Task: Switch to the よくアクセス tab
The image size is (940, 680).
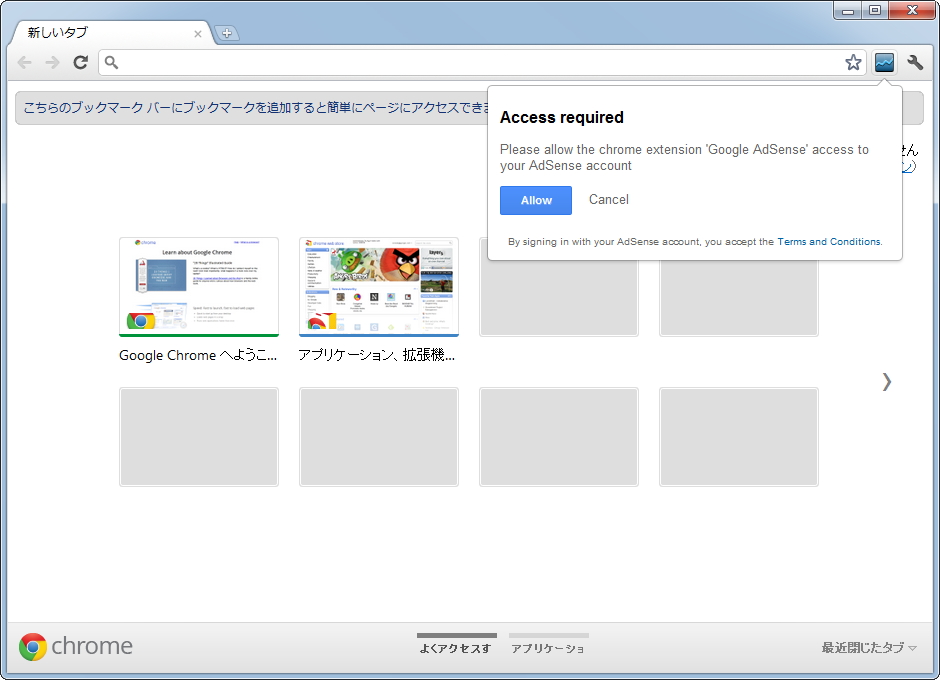Action: 456,647
